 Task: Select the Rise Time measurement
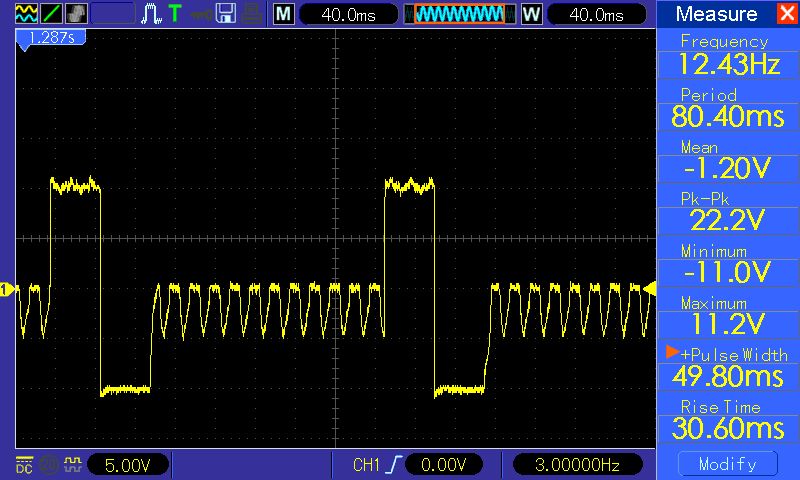pos(729,419)
